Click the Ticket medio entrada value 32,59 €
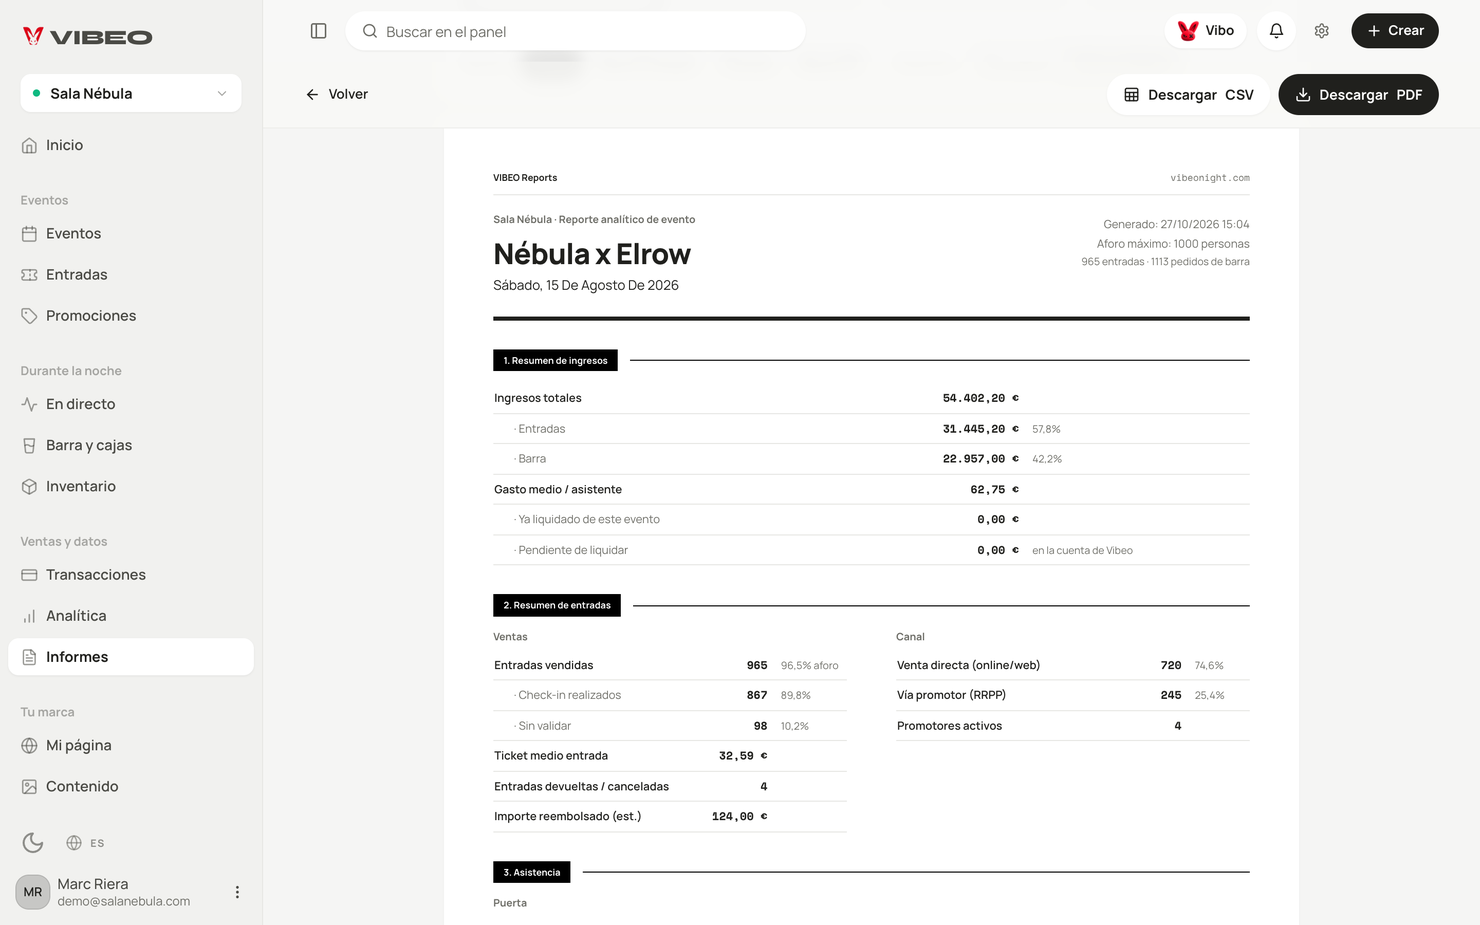 [743, 756]
